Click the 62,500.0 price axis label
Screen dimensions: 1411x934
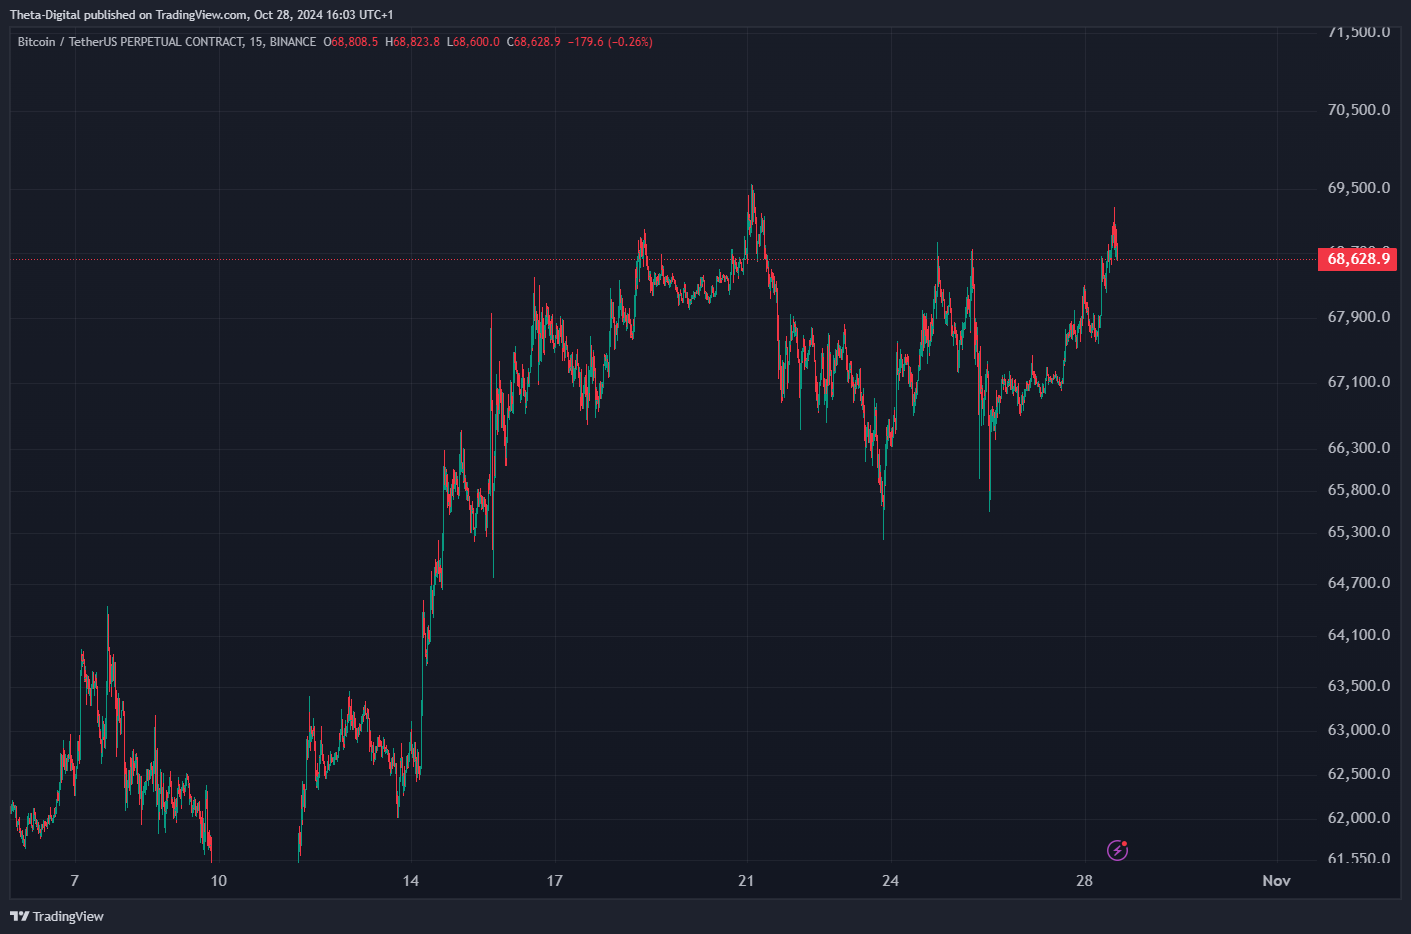(x=1358, y=774)
